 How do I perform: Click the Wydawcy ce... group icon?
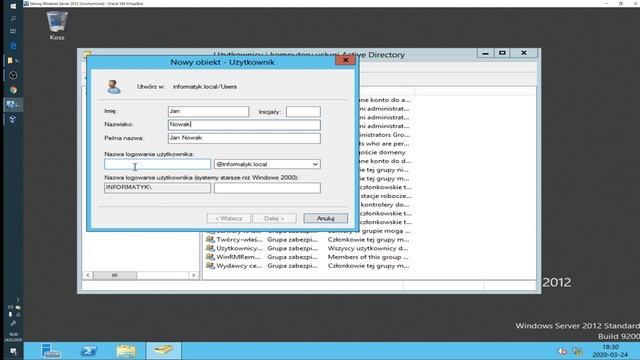[210, 265]
